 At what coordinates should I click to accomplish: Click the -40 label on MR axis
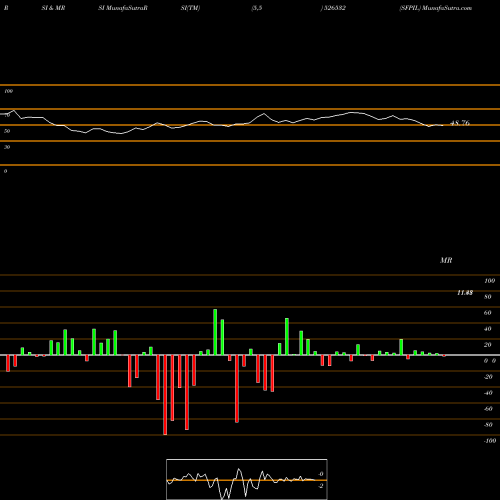point(488,393)
